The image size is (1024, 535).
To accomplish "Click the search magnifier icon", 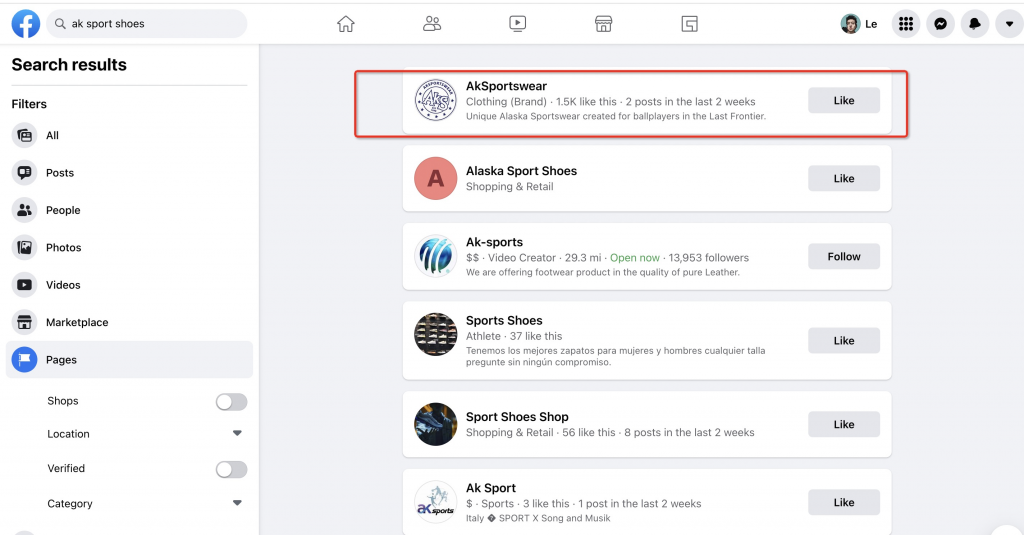I will [x=60, y=24].
